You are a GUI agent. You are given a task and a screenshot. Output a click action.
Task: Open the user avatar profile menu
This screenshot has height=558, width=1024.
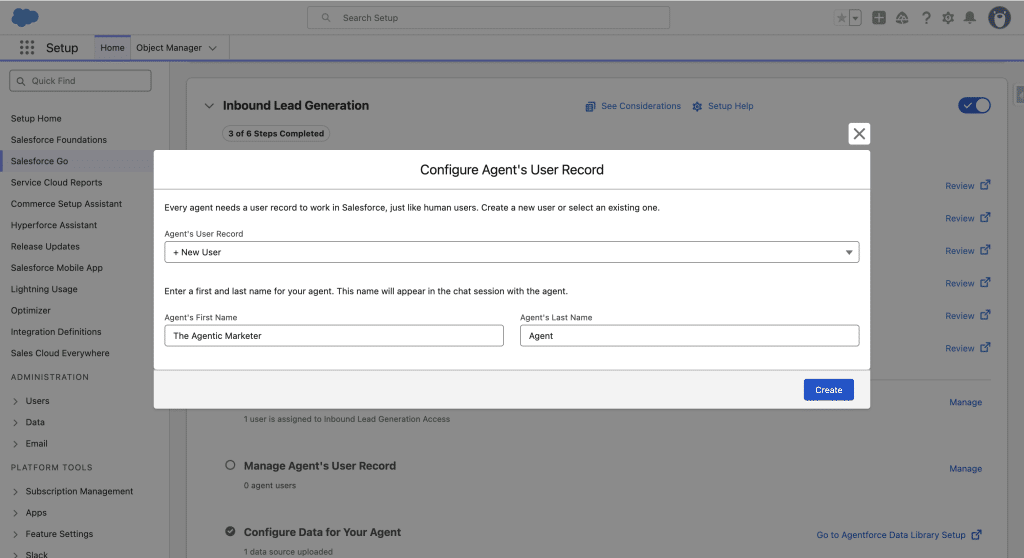coord(998,18)
